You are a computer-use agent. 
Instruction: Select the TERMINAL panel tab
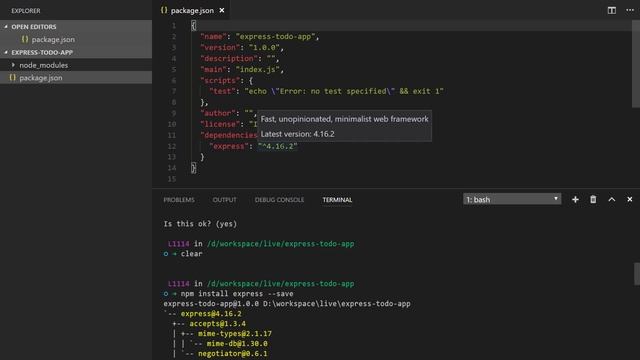tap(337, 200)
